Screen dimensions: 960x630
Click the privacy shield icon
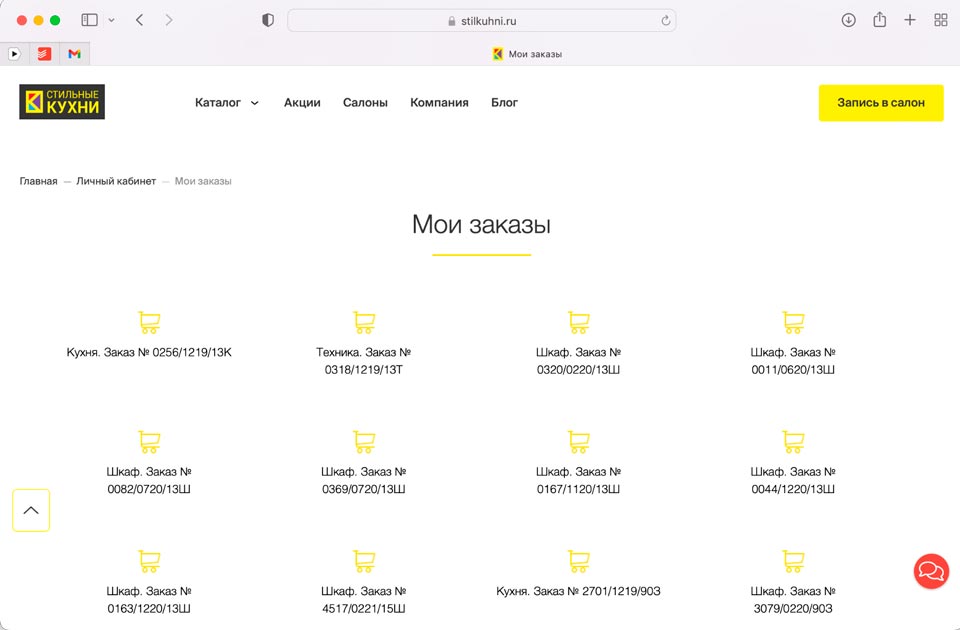pyautogui.click(x=268, y=20)
